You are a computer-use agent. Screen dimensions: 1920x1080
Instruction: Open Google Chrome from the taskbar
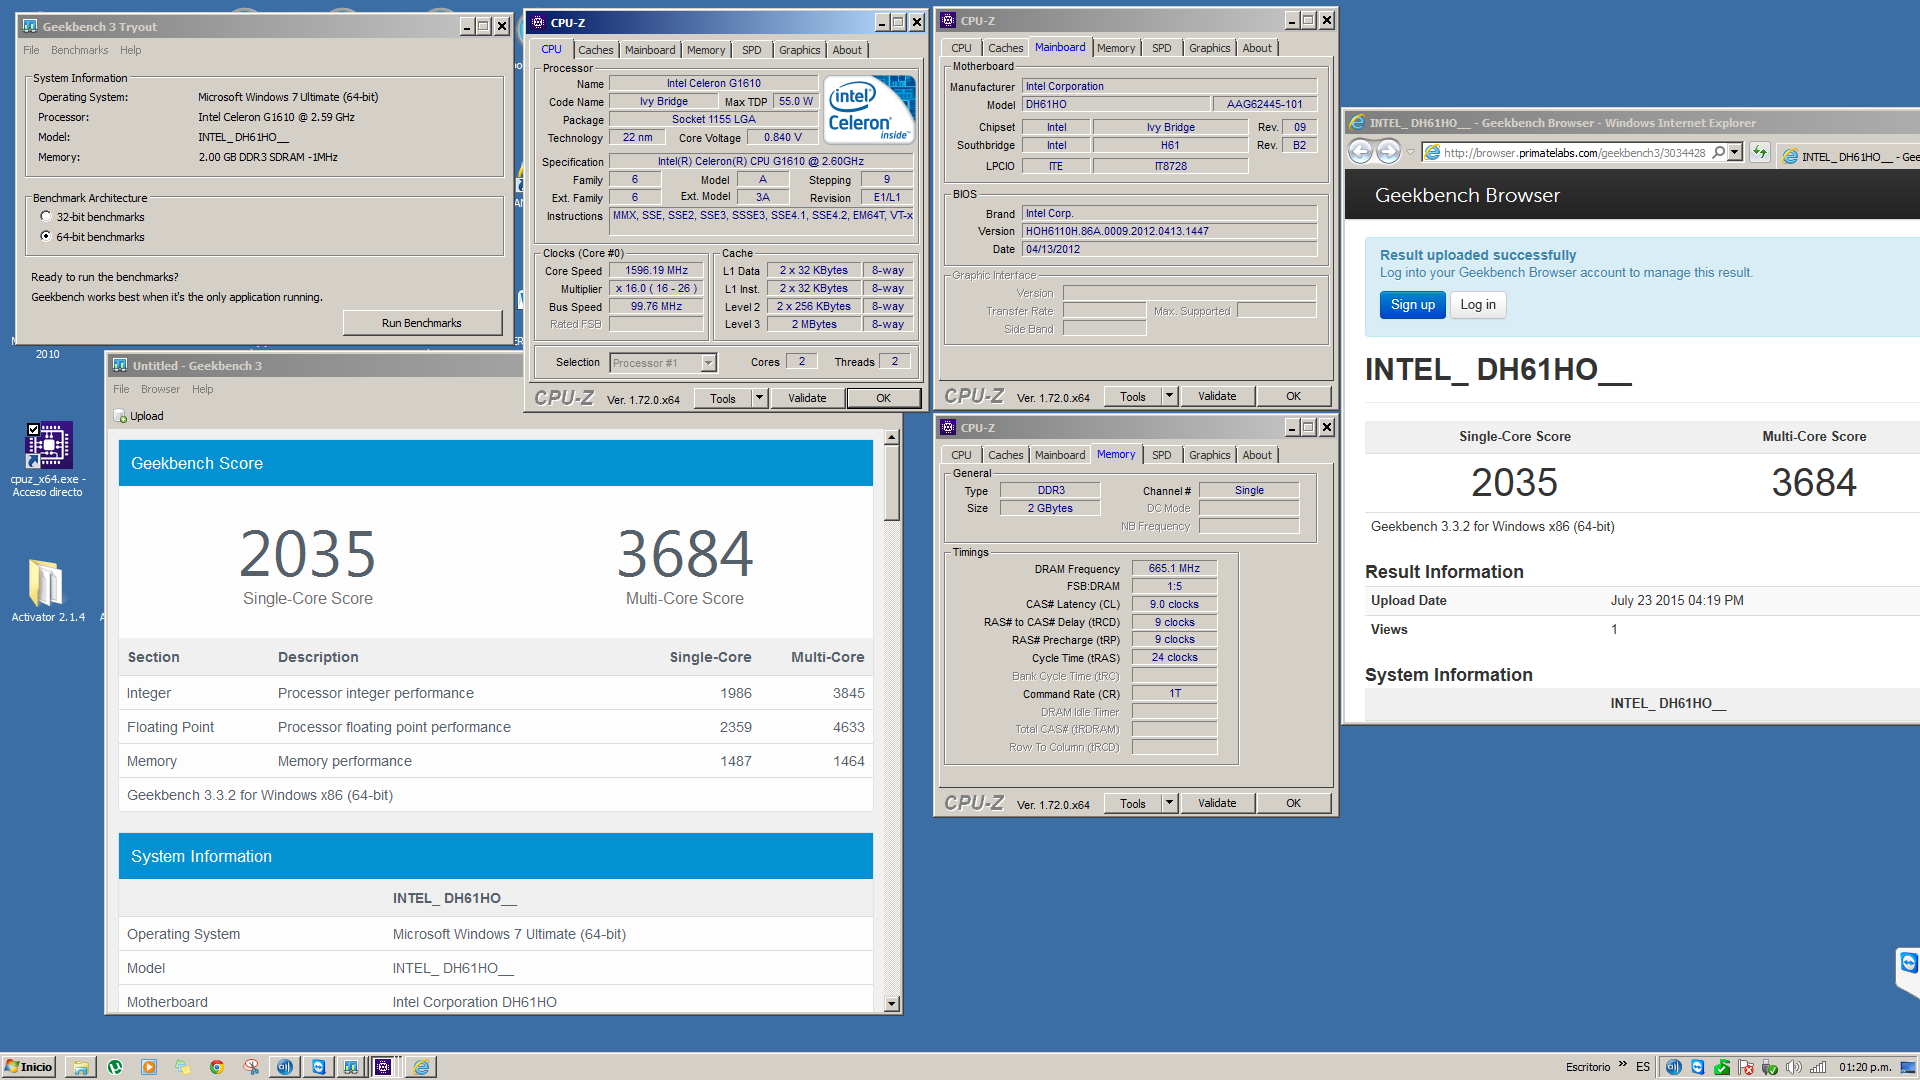point(217,1067)
